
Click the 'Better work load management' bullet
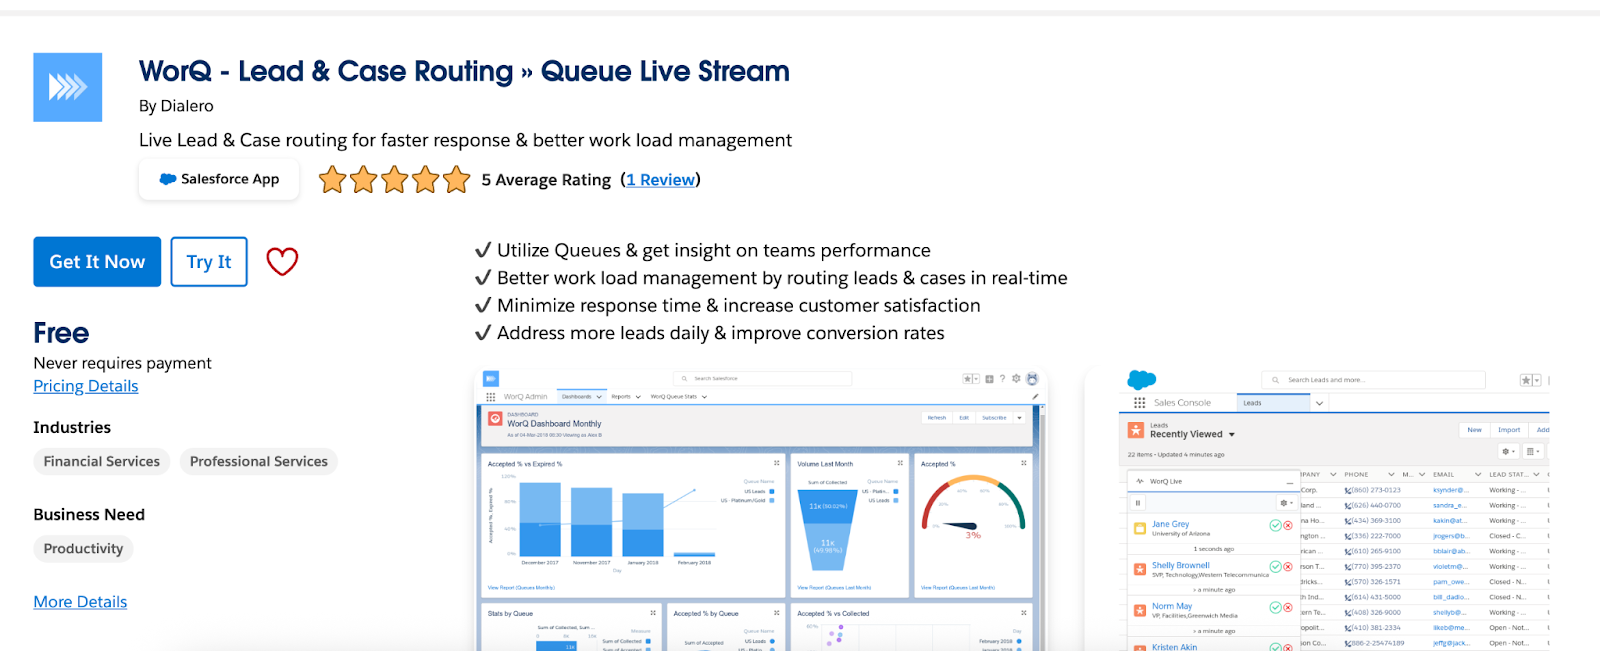(x=771, y=278)
